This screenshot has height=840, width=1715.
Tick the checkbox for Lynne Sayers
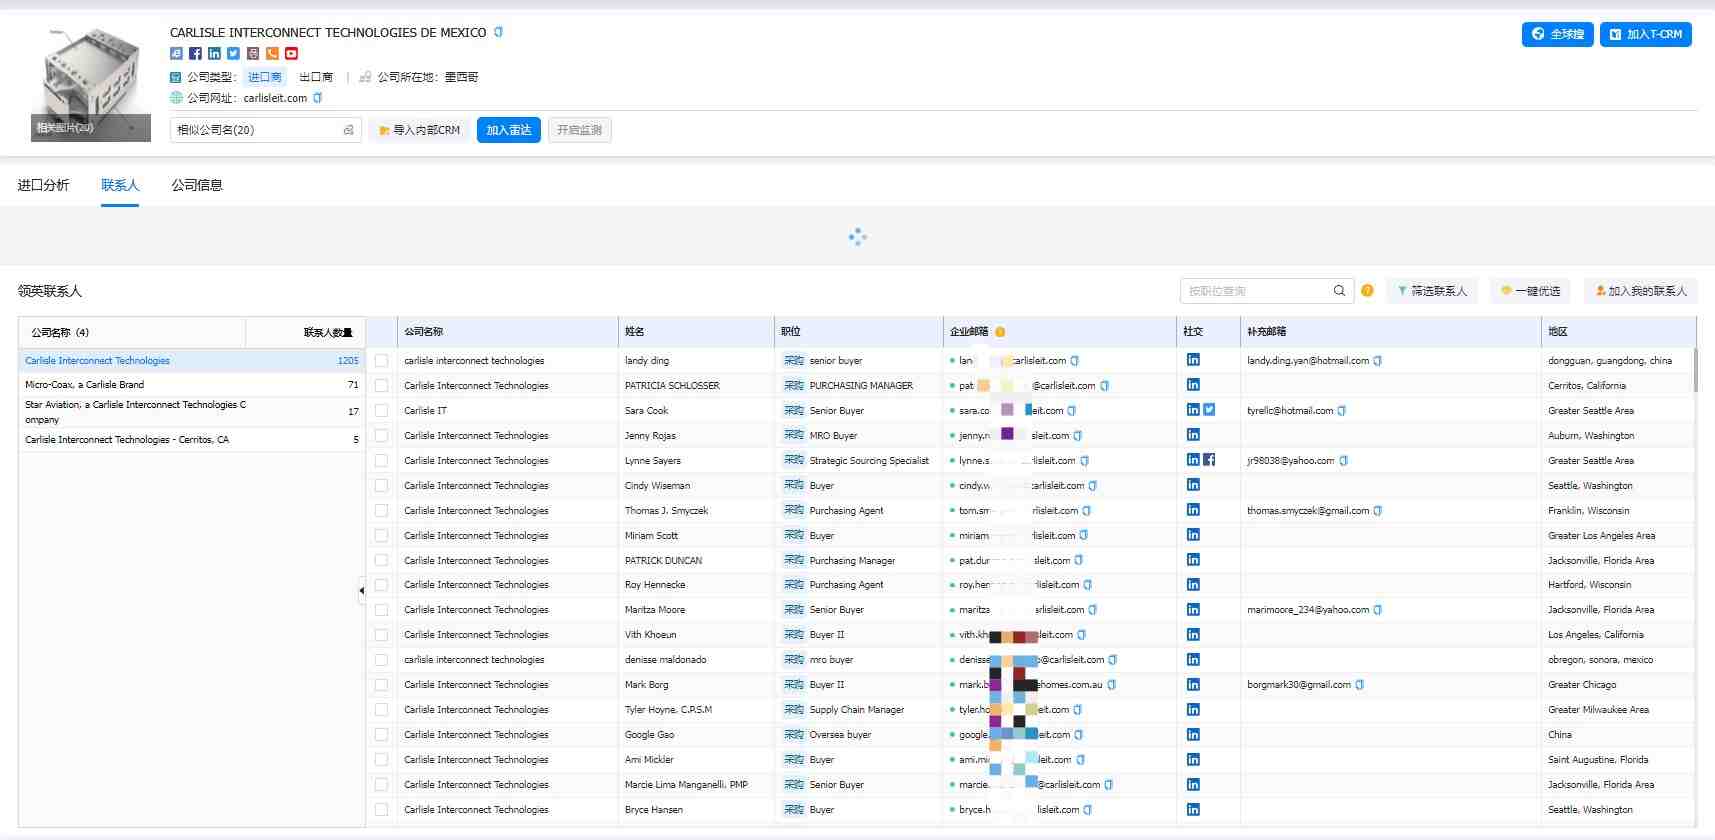coord(381,460)
